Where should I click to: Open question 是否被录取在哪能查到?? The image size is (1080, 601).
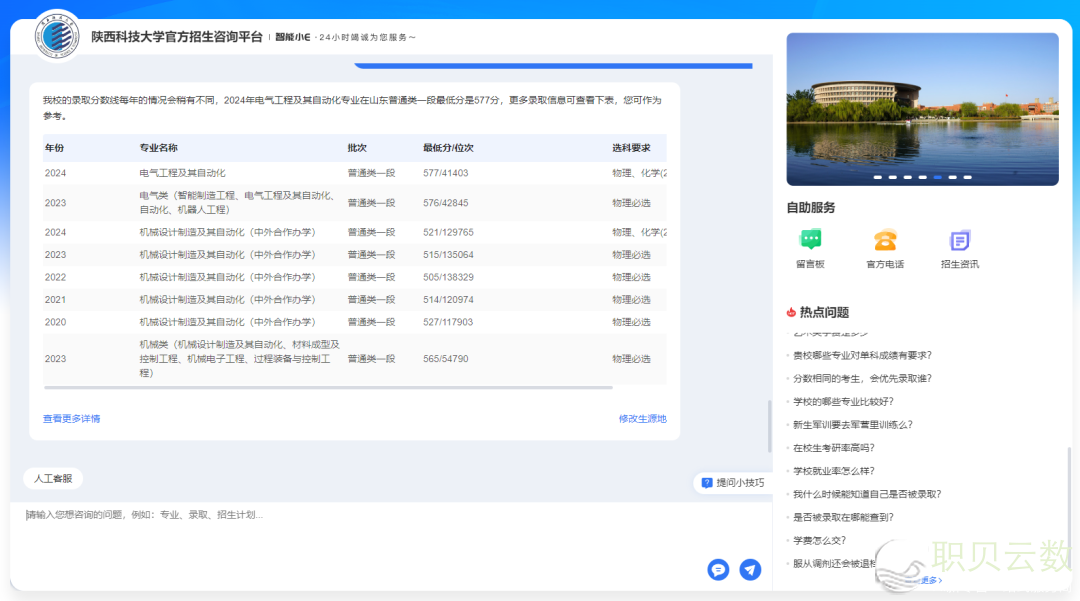[x=843, y=517]
